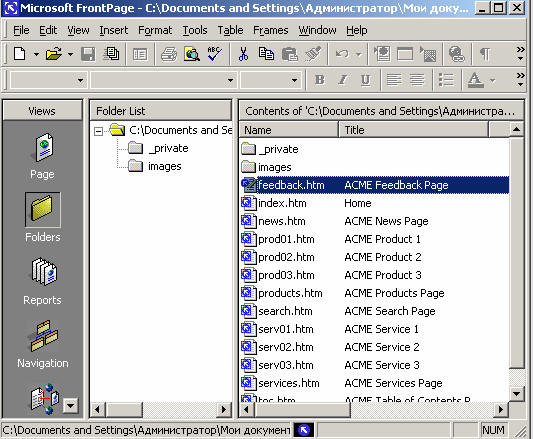Open the Help menu
The image size is (533, 439).
pyautogui.click(x=357, y=30)
